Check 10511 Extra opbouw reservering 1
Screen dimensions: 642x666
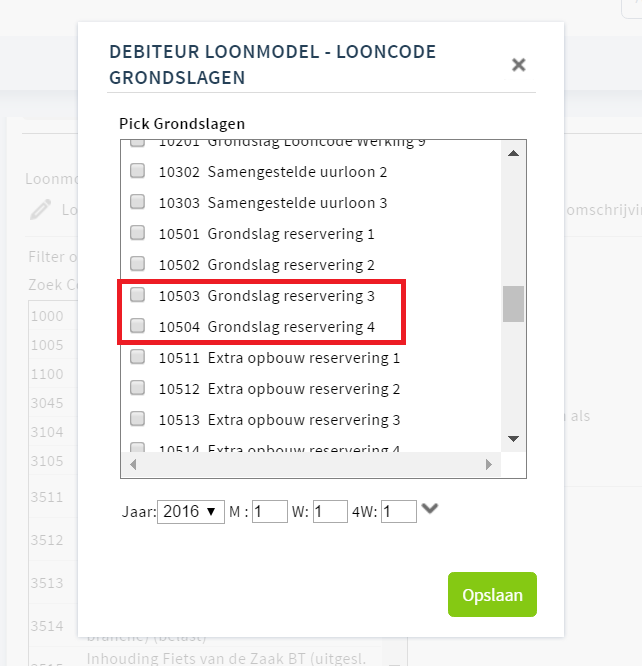[137, 357]
